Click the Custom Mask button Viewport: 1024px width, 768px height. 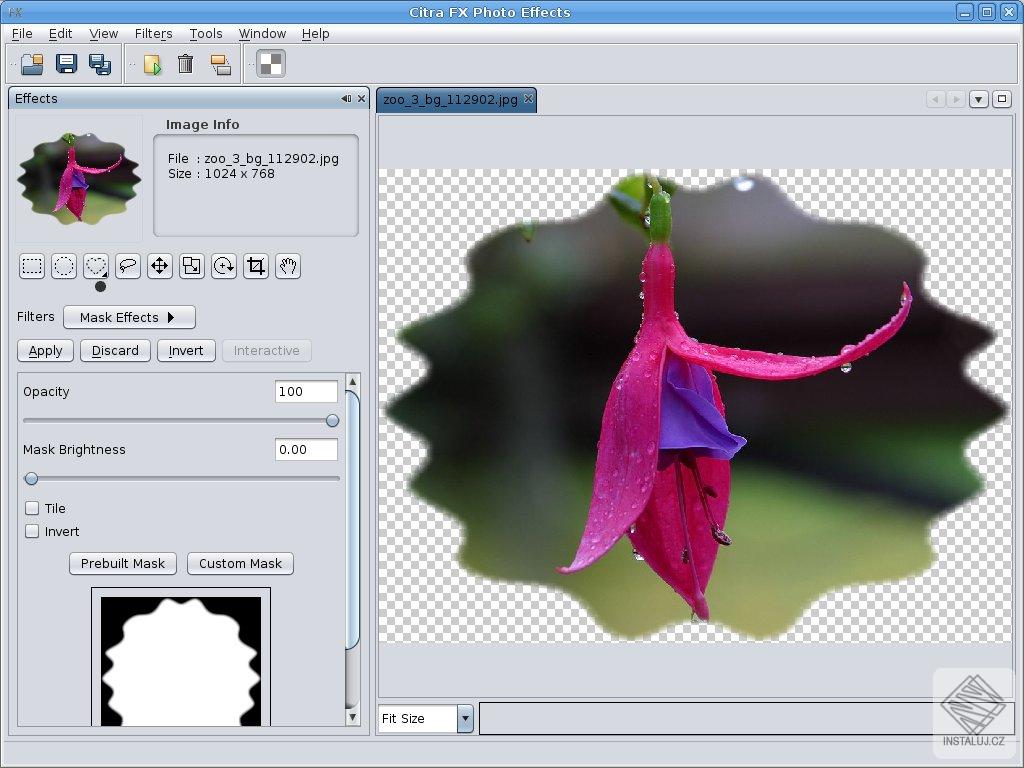point(239,563)
